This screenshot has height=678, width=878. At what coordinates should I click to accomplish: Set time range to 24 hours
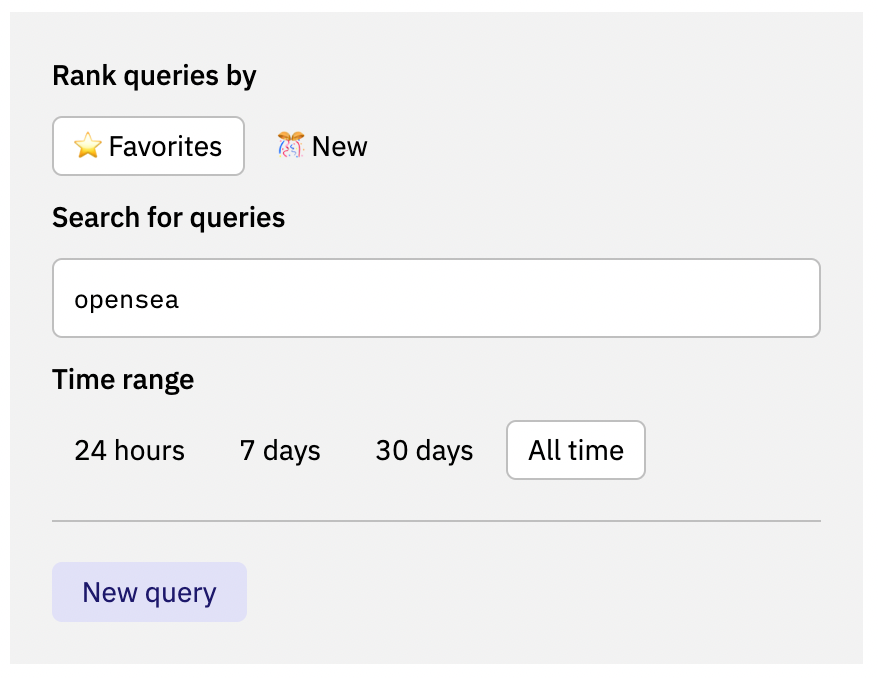pyautogui.click(x=129, y=451)
